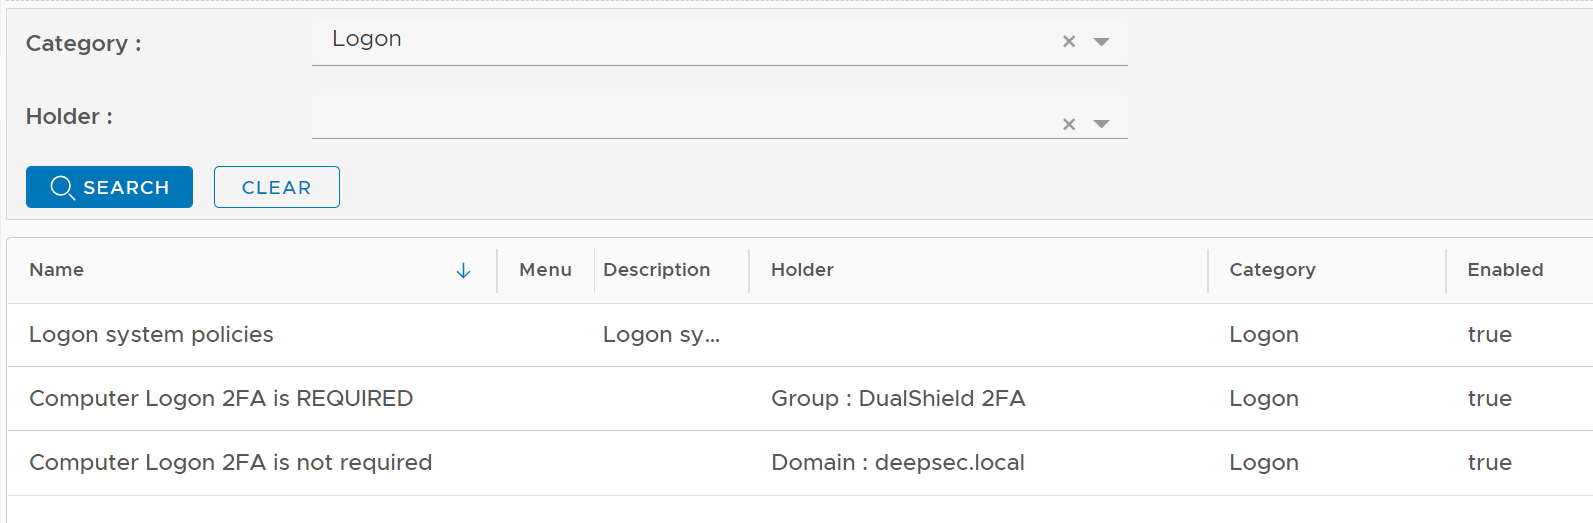Open Computer Logon 2FA is REQUIRED policy

pos(221,399)
